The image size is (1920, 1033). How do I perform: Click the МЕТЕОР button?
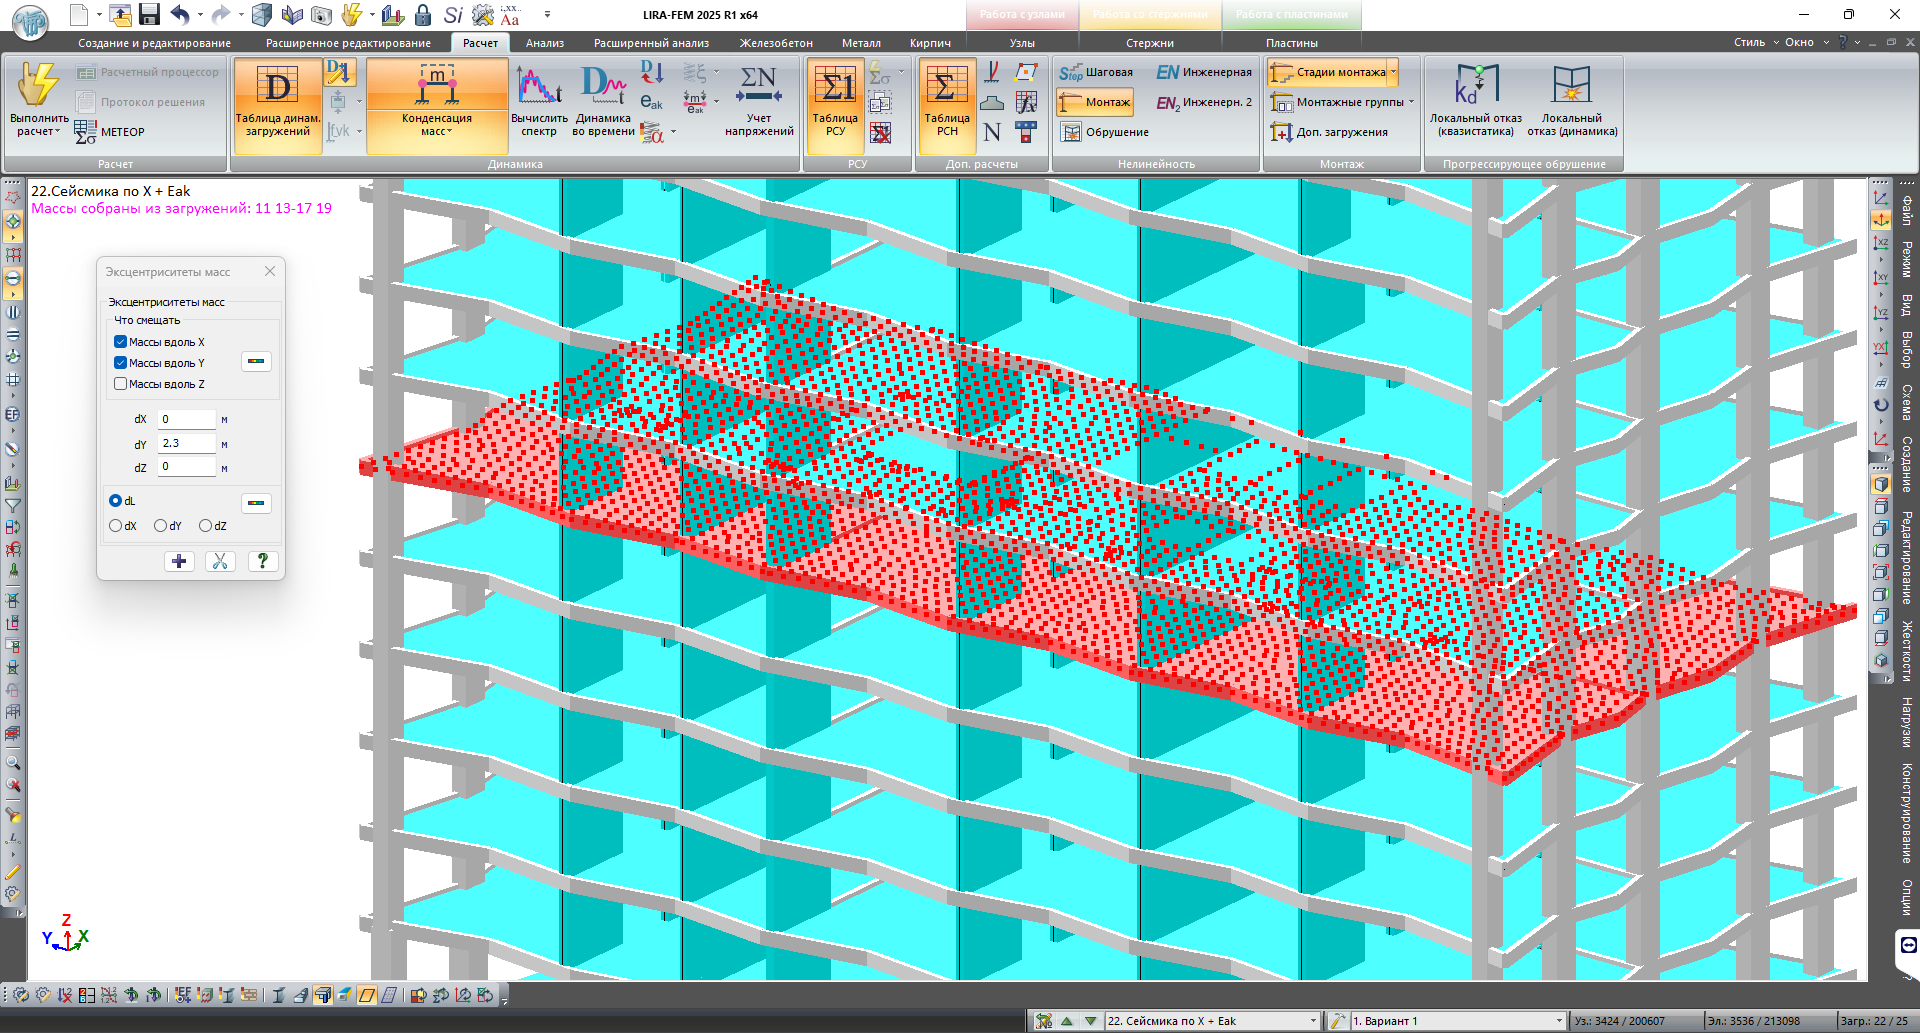[x=111, y=132]
